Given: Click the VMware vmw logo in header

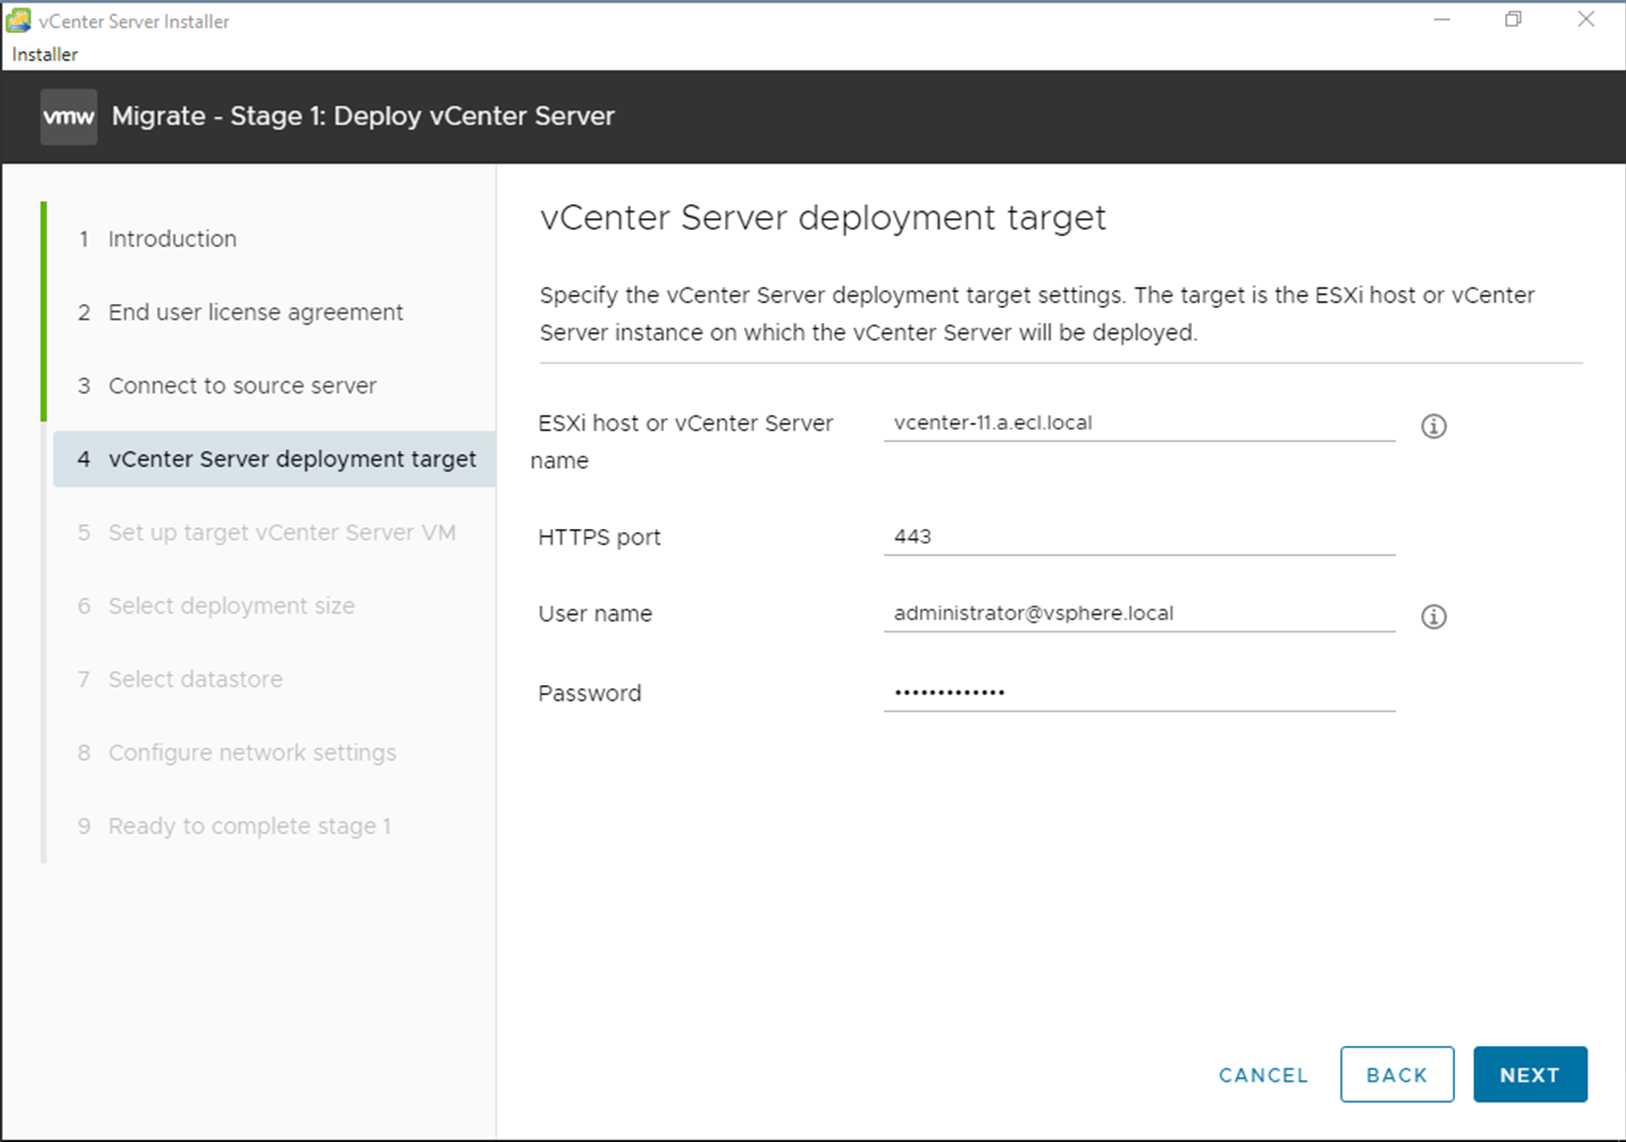Looking at the screenshot, I should pos(69,117).
